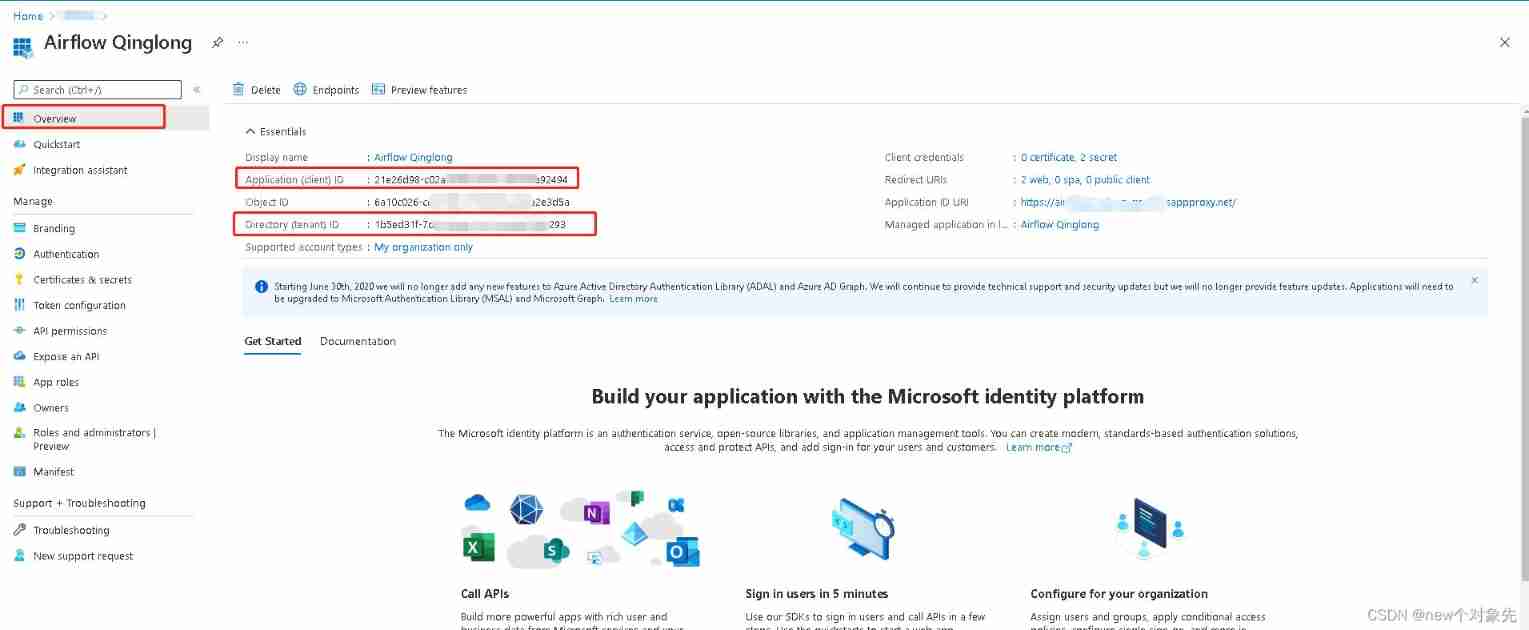Click the Roles and administrators icon

(x=19, y=433)
